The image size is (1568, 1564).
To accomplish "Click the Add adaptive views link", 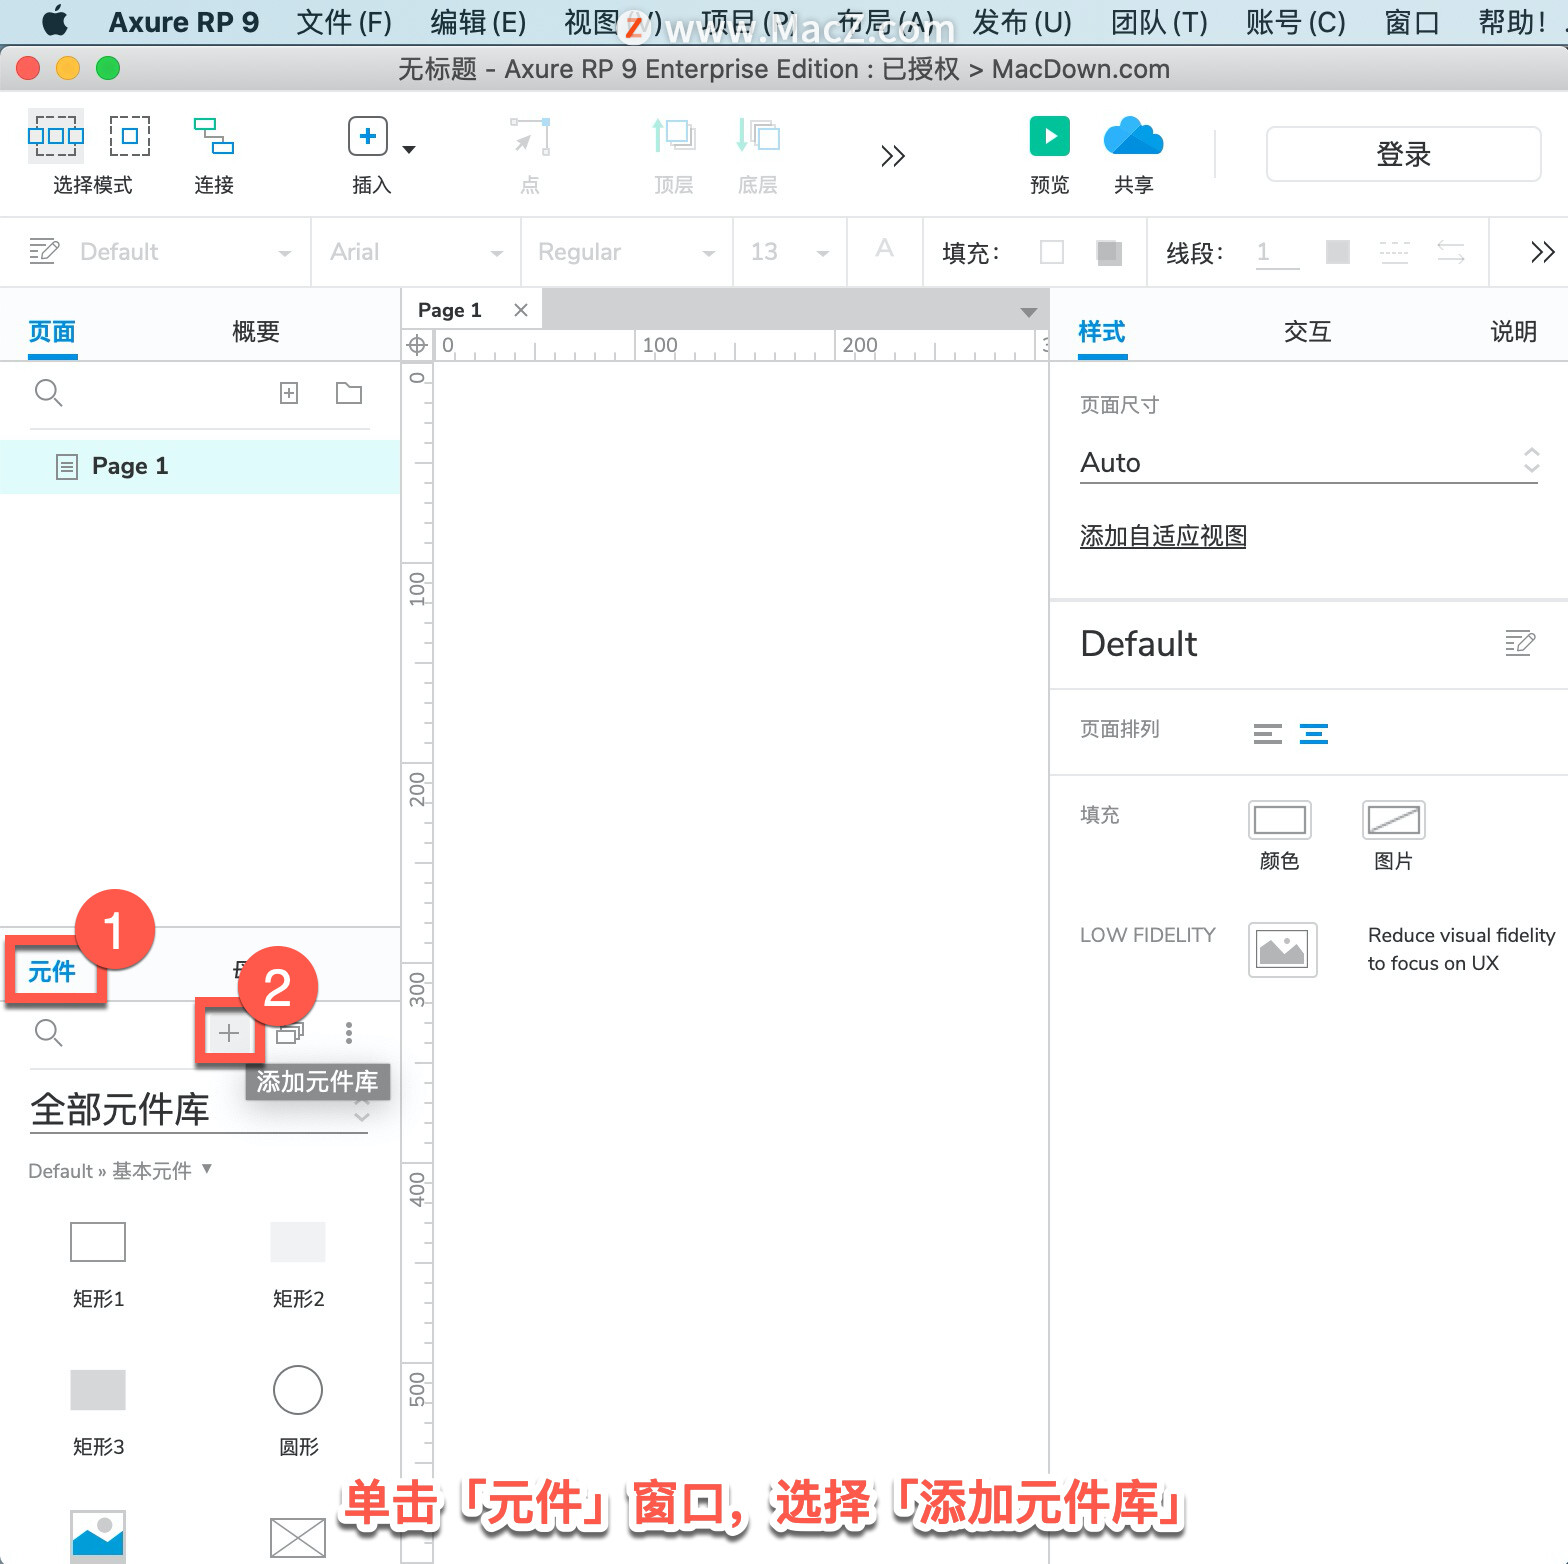I will coord(1163,536).
